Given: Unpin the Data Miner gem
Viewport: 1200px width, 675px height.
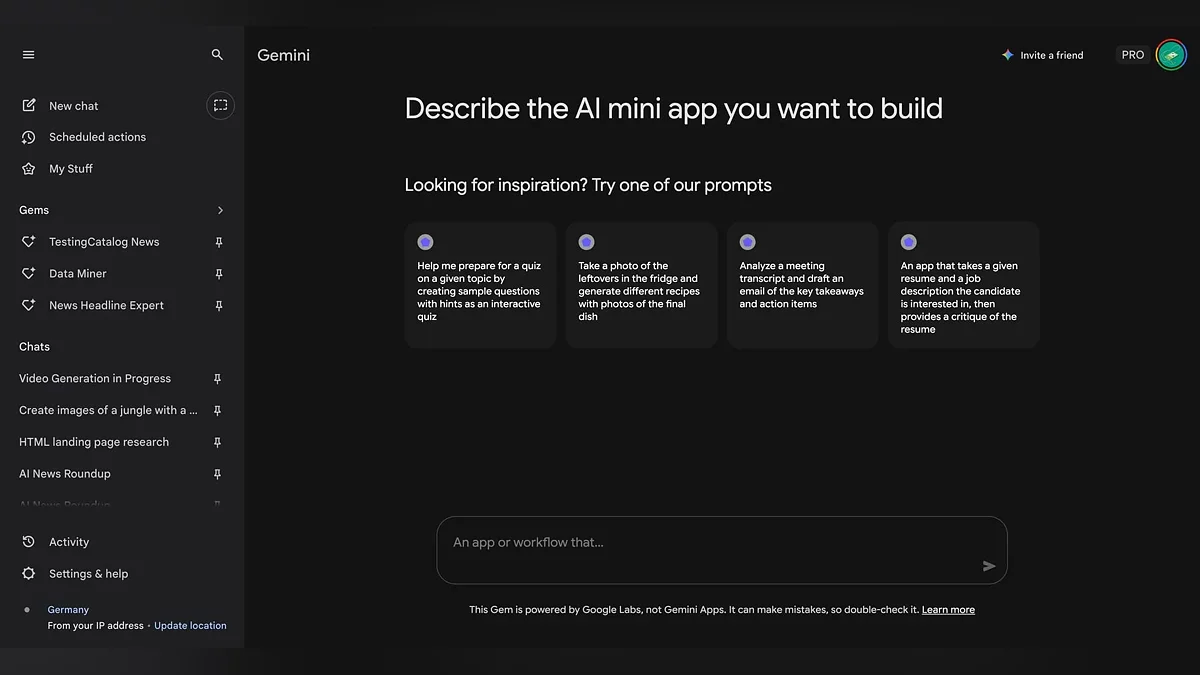Looking at the screenshot, I should 218,274.
